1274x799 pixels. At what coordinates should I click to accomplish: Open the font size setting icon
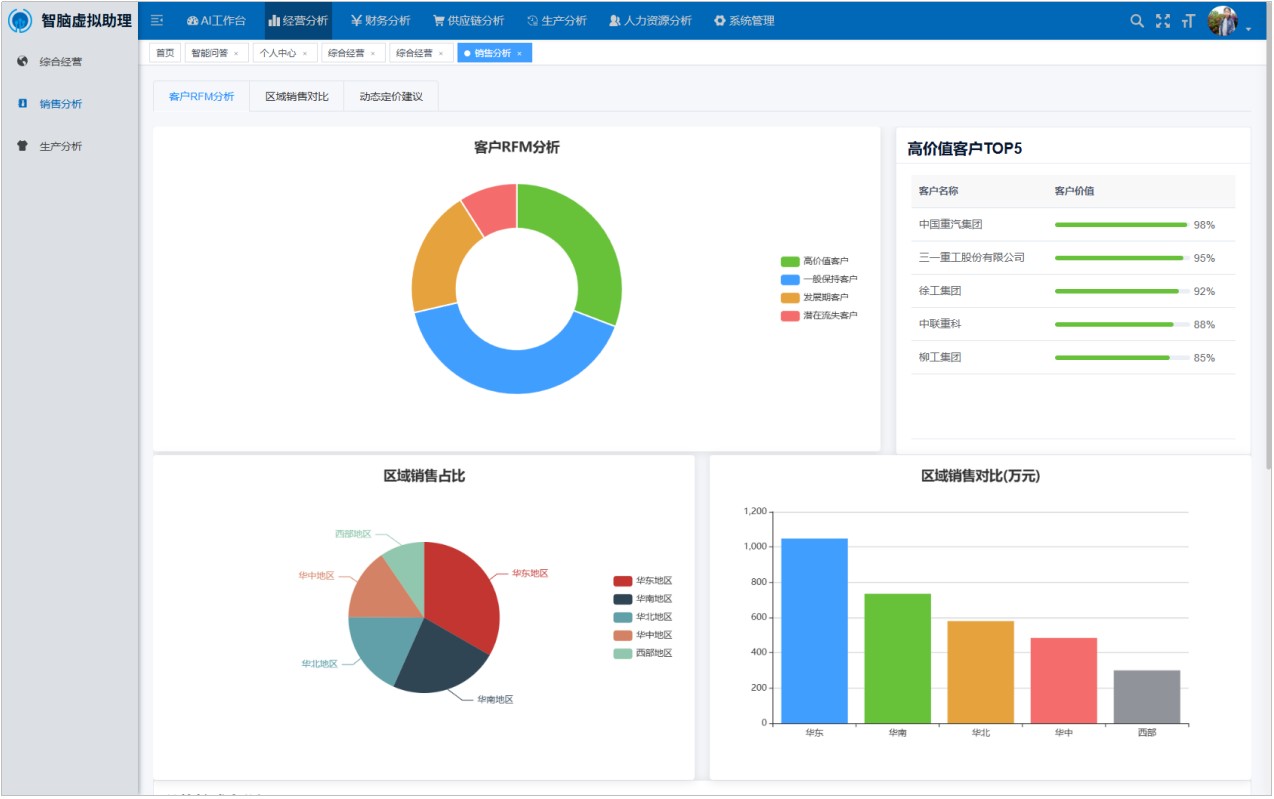coord(1189,21)
